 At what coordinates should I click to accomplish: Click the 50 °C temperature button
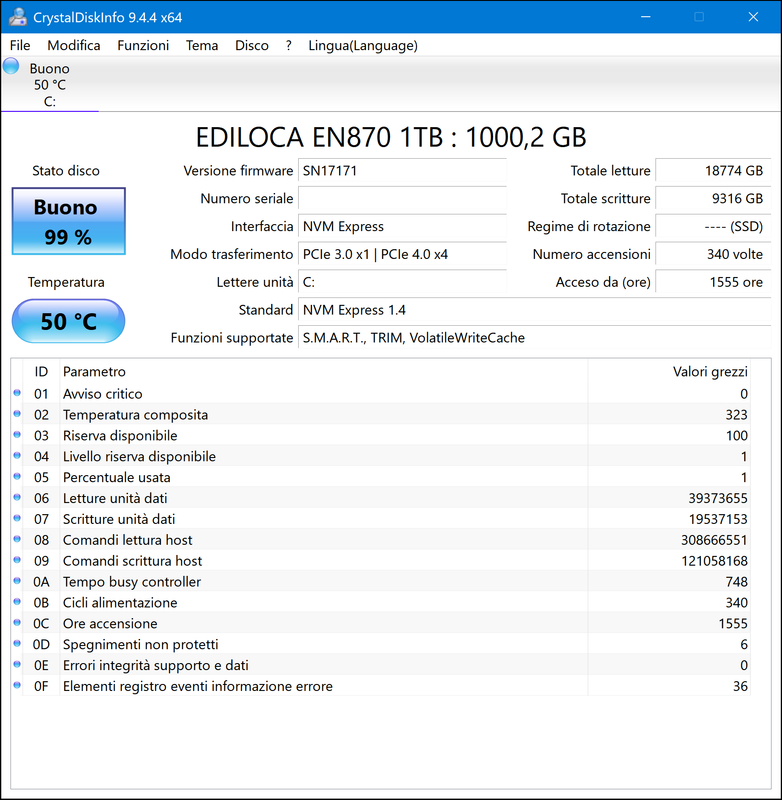[68, 321]
